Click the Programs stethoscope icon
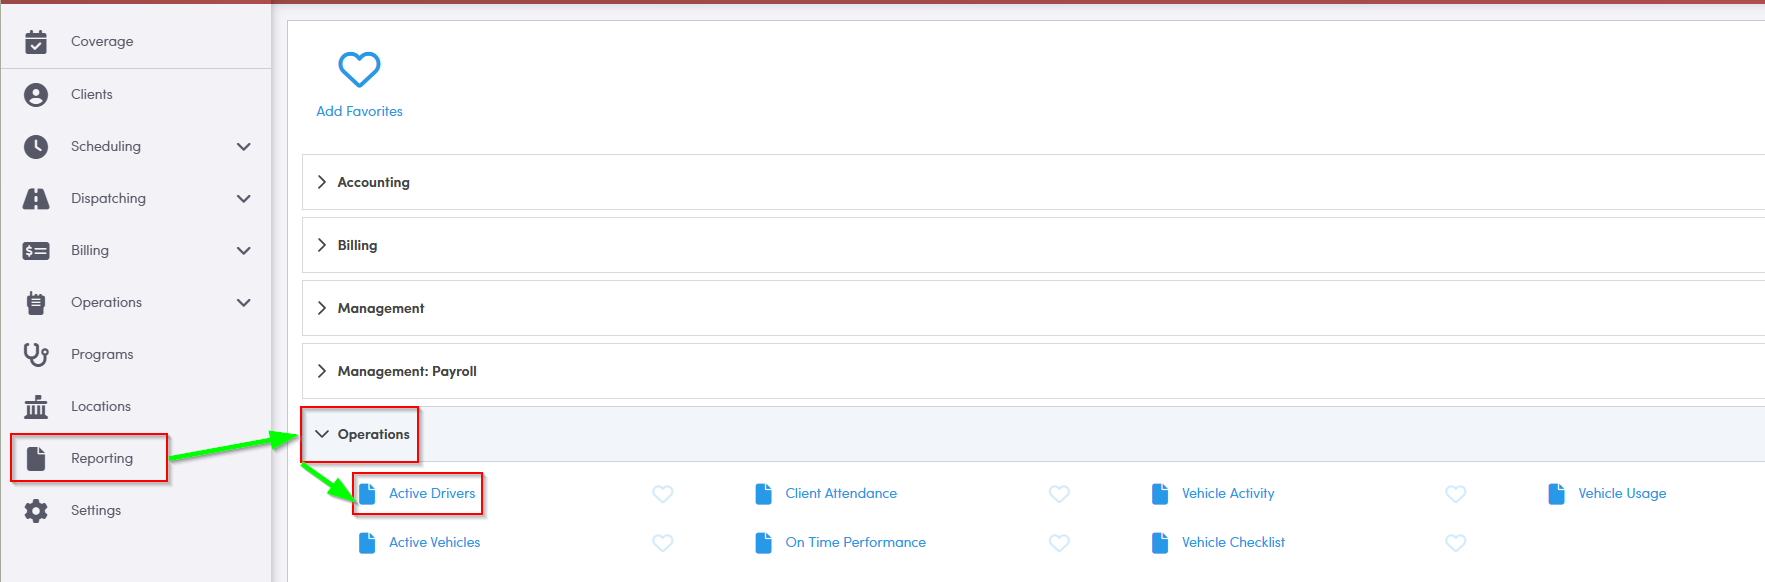This screenshot has width=1765, height=582. point(36,355)
